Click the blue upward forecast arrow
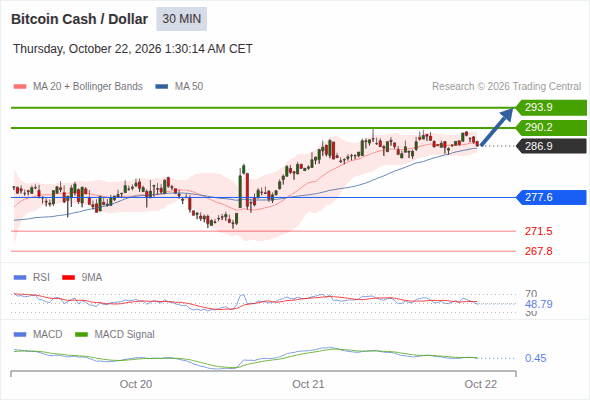Viewport: 590px width, 400px height. click(x=497, y=127)
